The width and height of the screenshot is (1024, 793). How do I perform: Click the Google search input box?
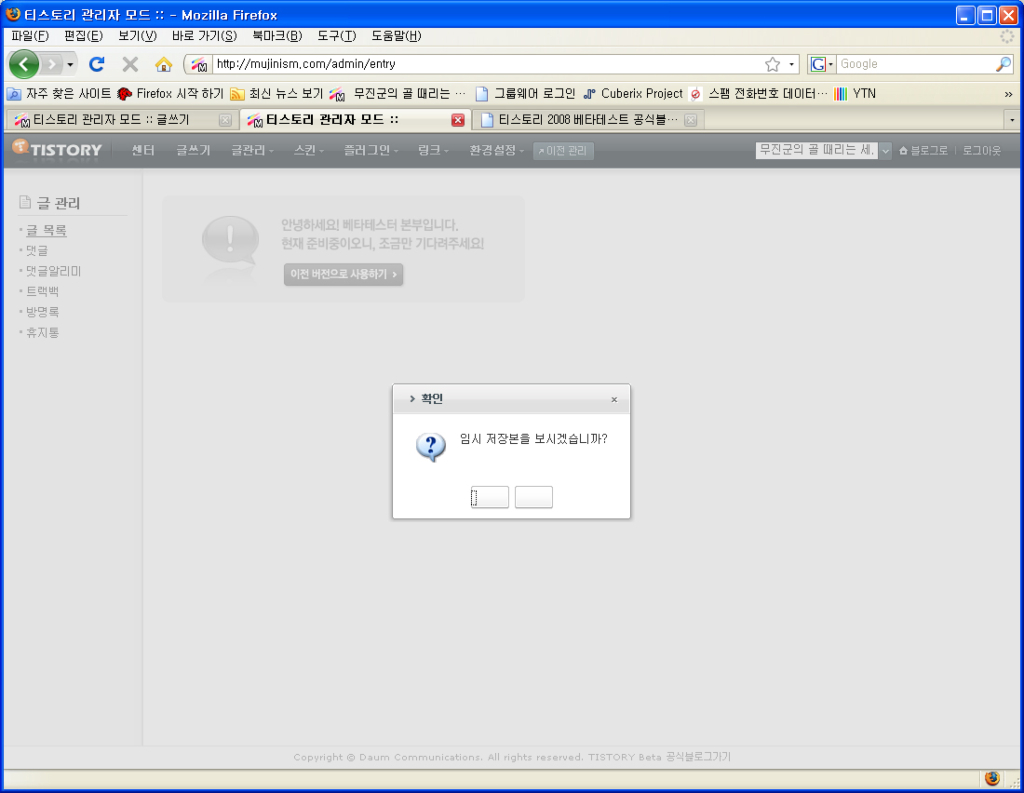[x=916, y=64]
